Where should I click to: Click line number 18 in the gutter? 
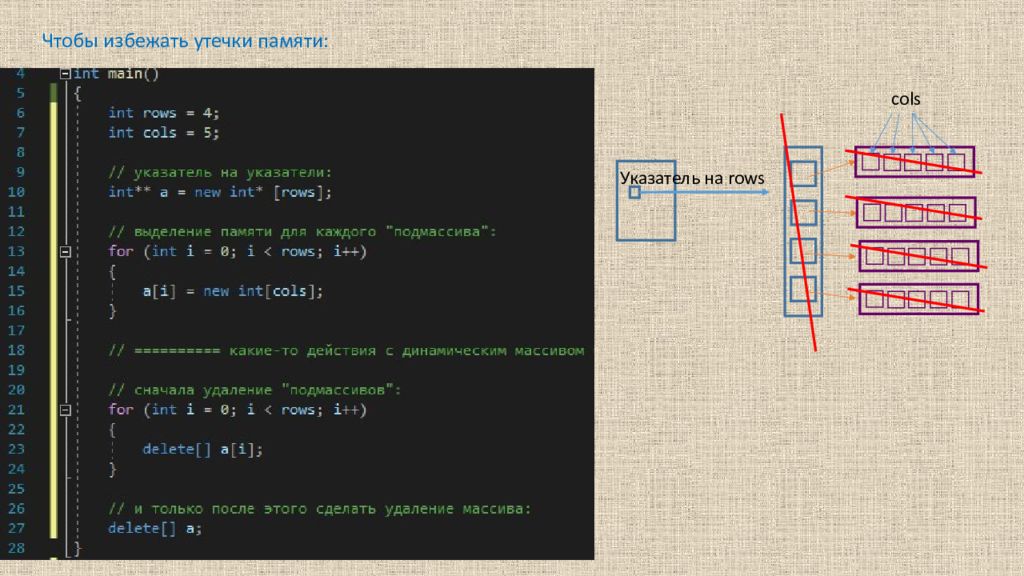click(16, 351)
